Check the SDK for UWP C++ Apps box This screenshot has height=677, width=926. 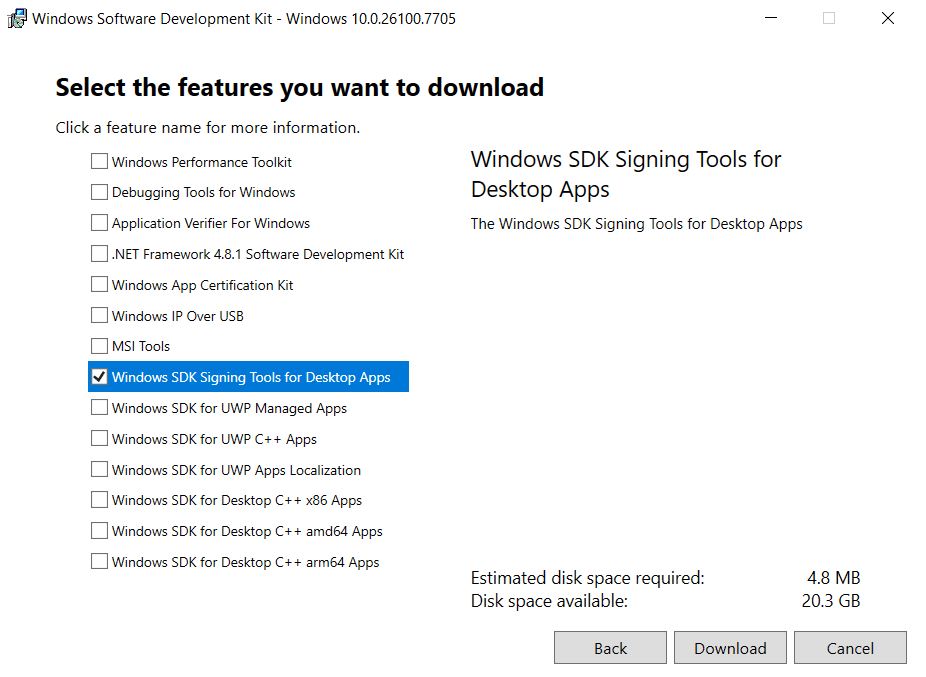(99, 439)
